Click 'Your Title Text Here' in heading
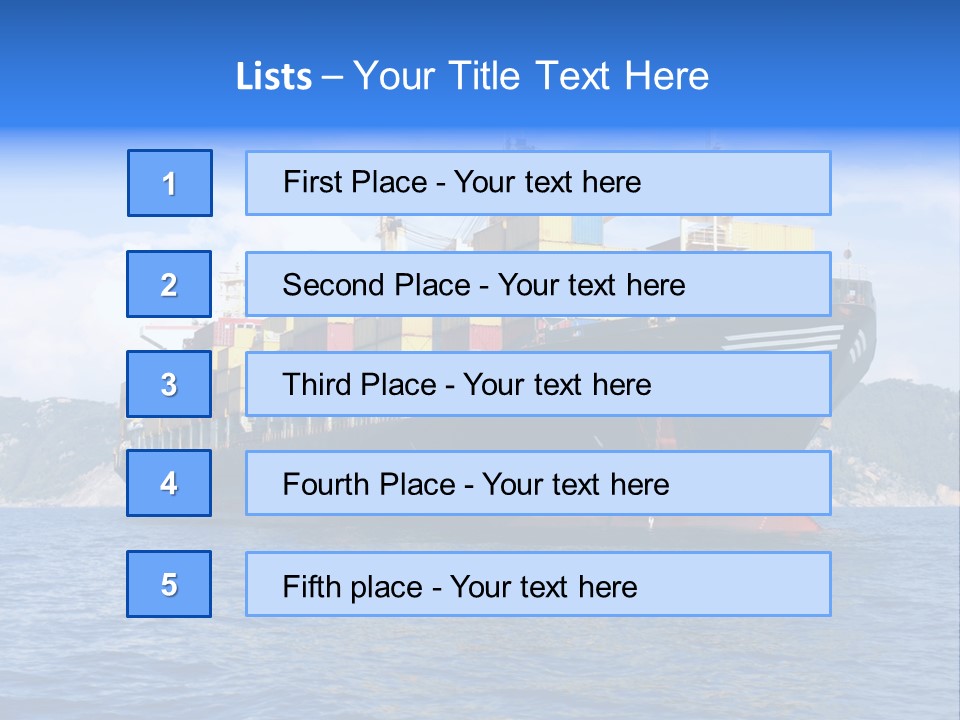 click(530, 76)
